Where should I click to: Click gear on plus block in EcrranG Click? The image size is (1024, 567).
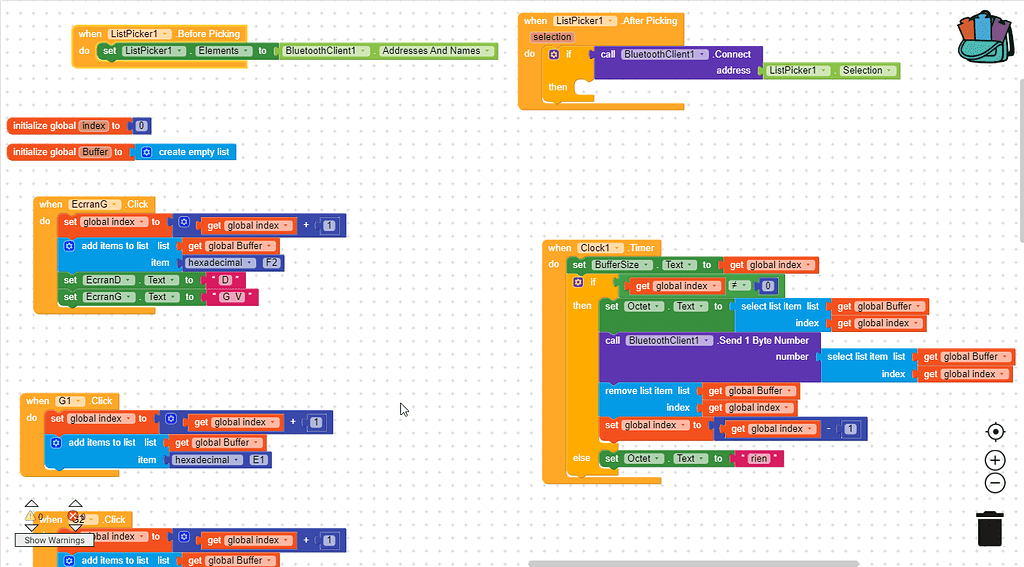pyautogui.click(x=184, y=222)
